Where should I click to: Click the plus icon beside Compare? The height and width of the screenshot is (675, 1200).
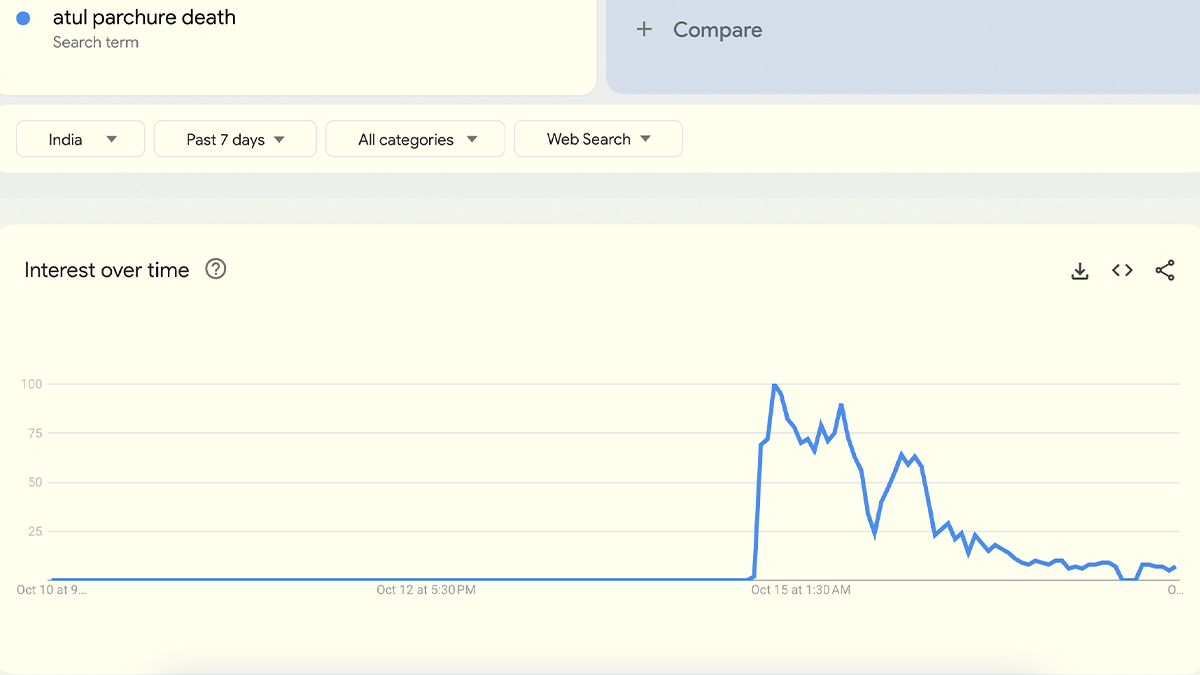[644, 30]
